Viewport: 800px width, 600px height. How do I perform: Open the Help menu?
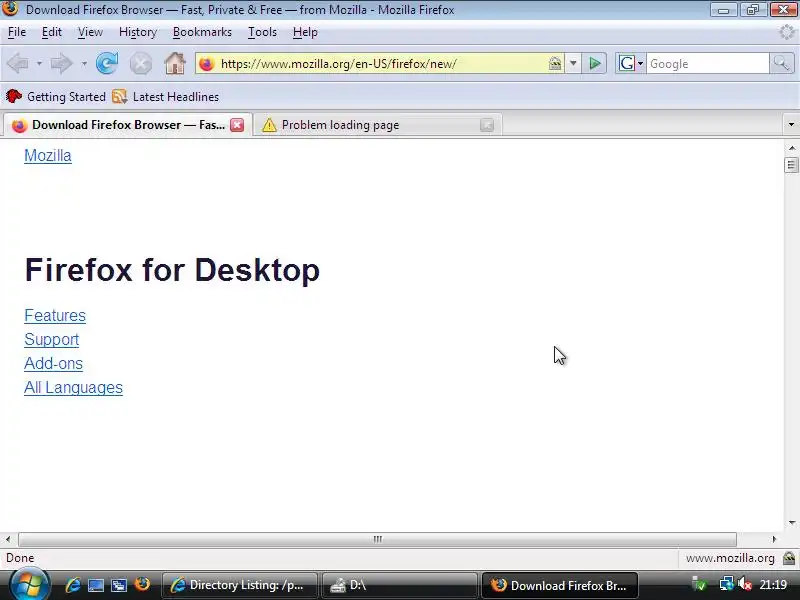[305, 32]
